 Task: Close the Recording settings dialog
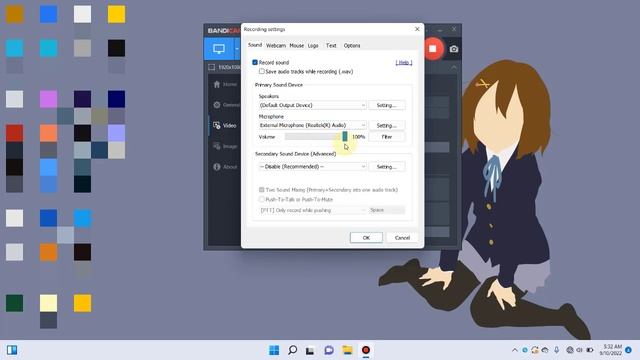point(417,29)
